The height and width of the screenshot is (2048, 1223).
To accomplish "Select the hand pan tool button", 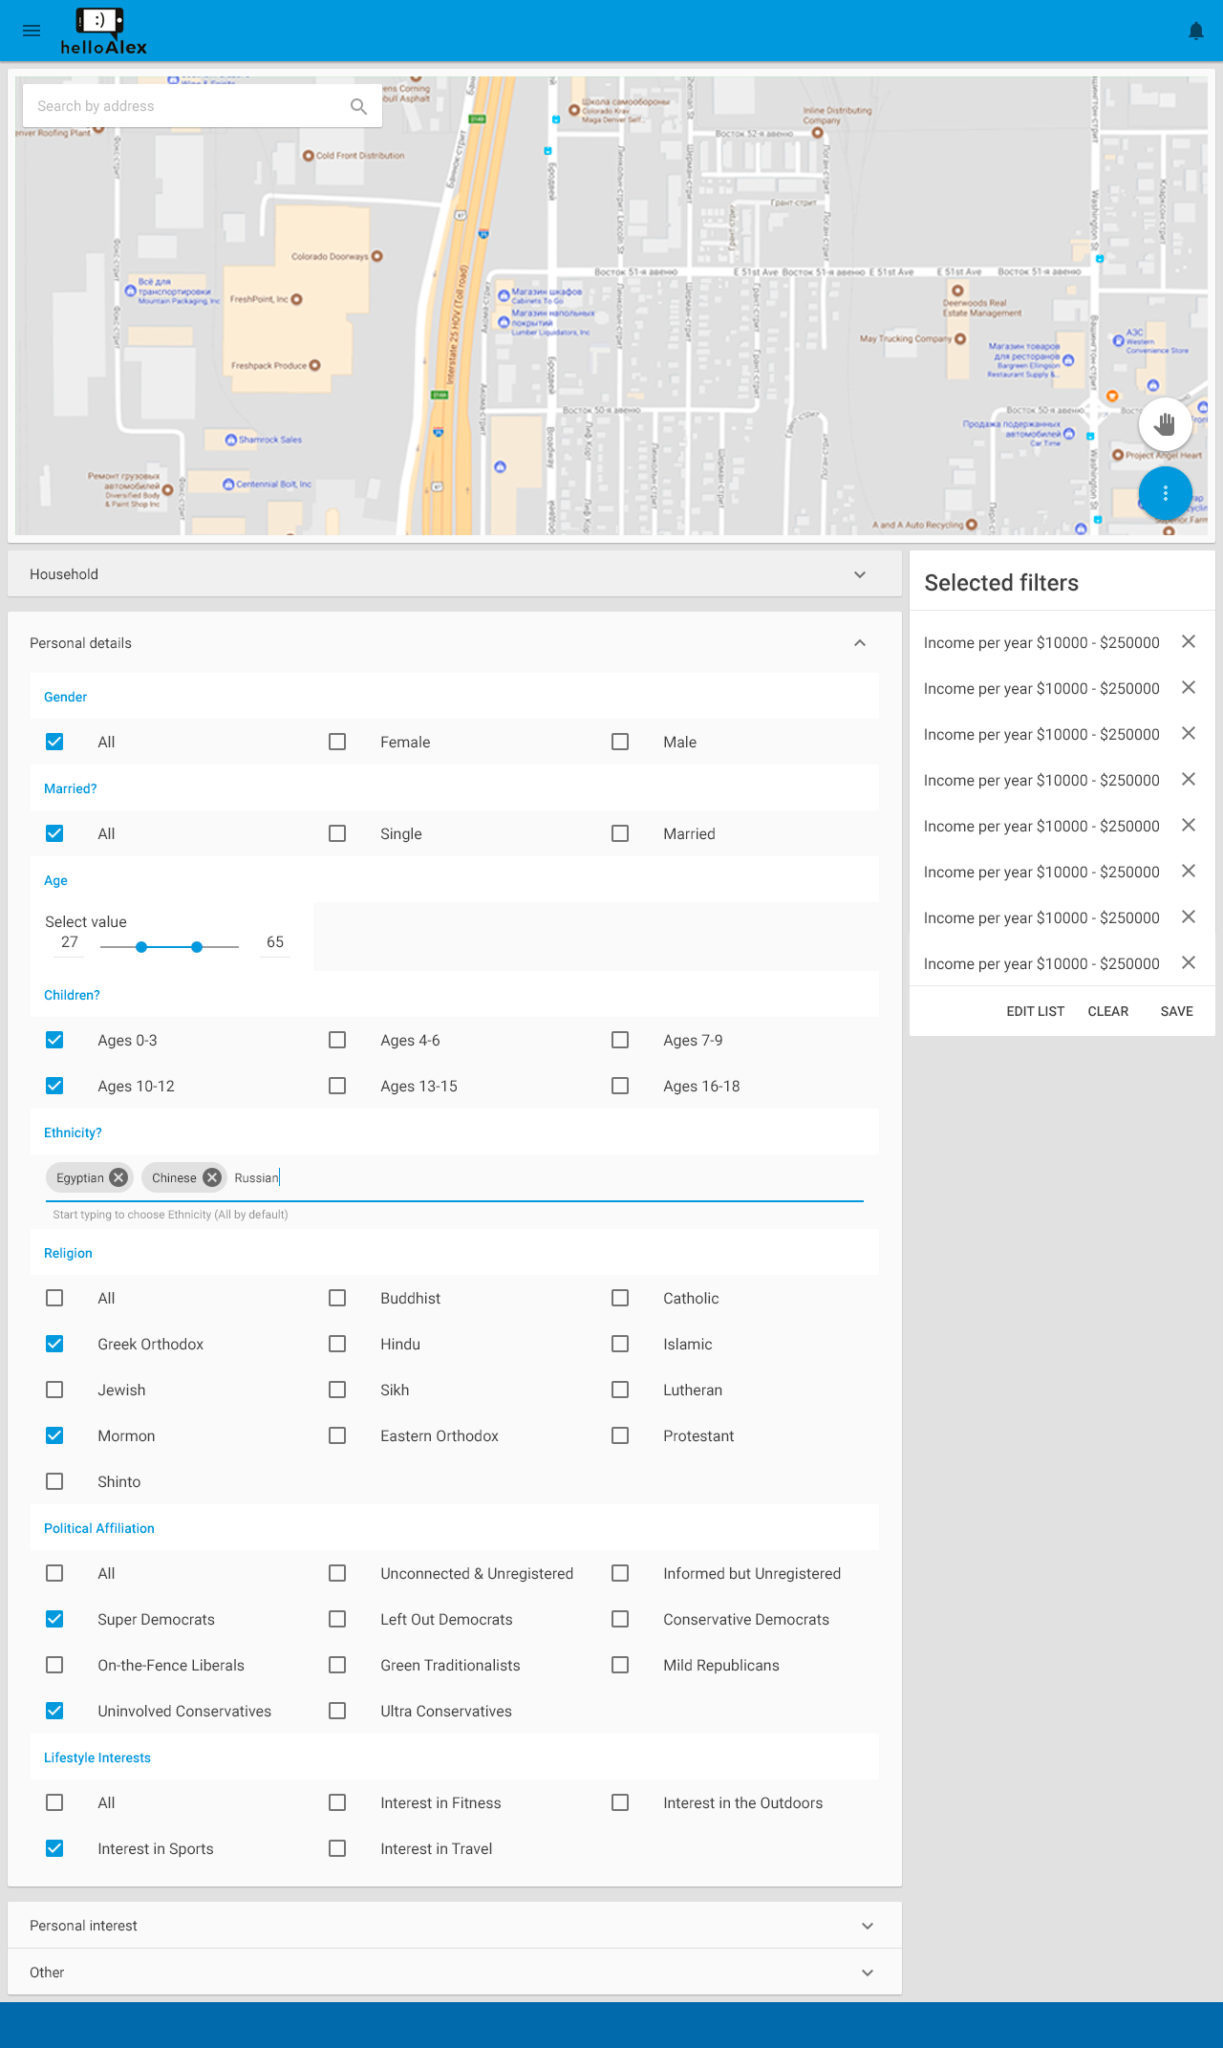I will click(x=1164, y=424).
